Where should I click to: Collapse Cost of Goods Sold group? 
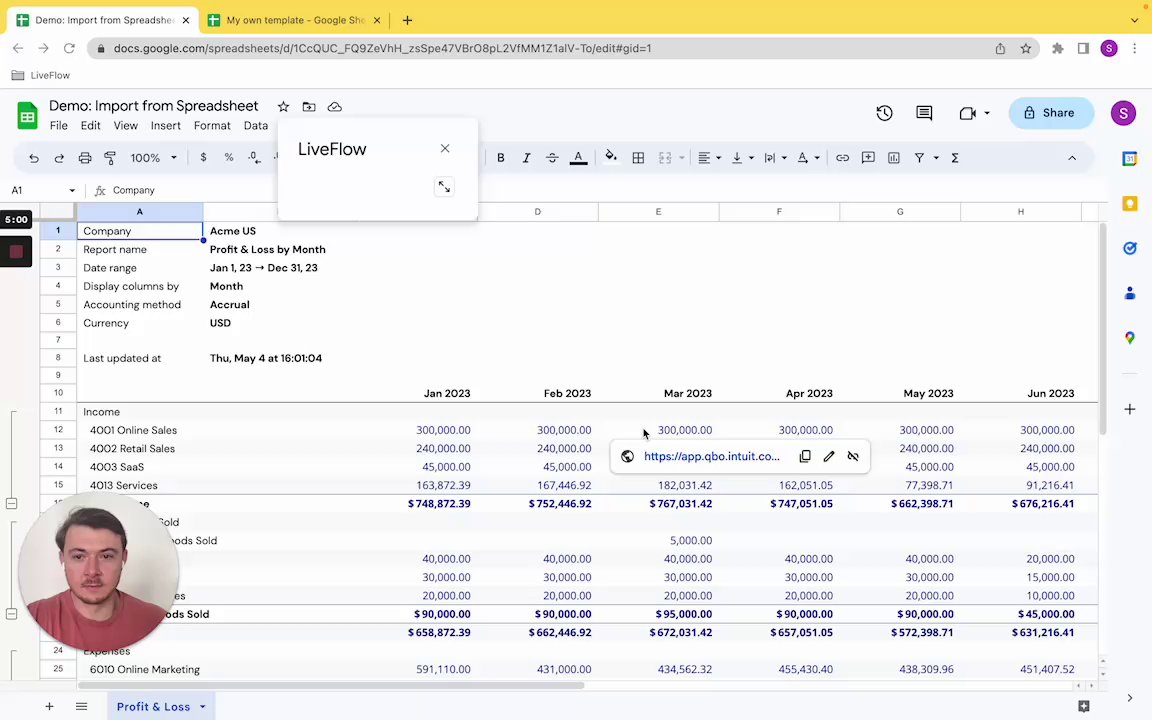point(12,614)
